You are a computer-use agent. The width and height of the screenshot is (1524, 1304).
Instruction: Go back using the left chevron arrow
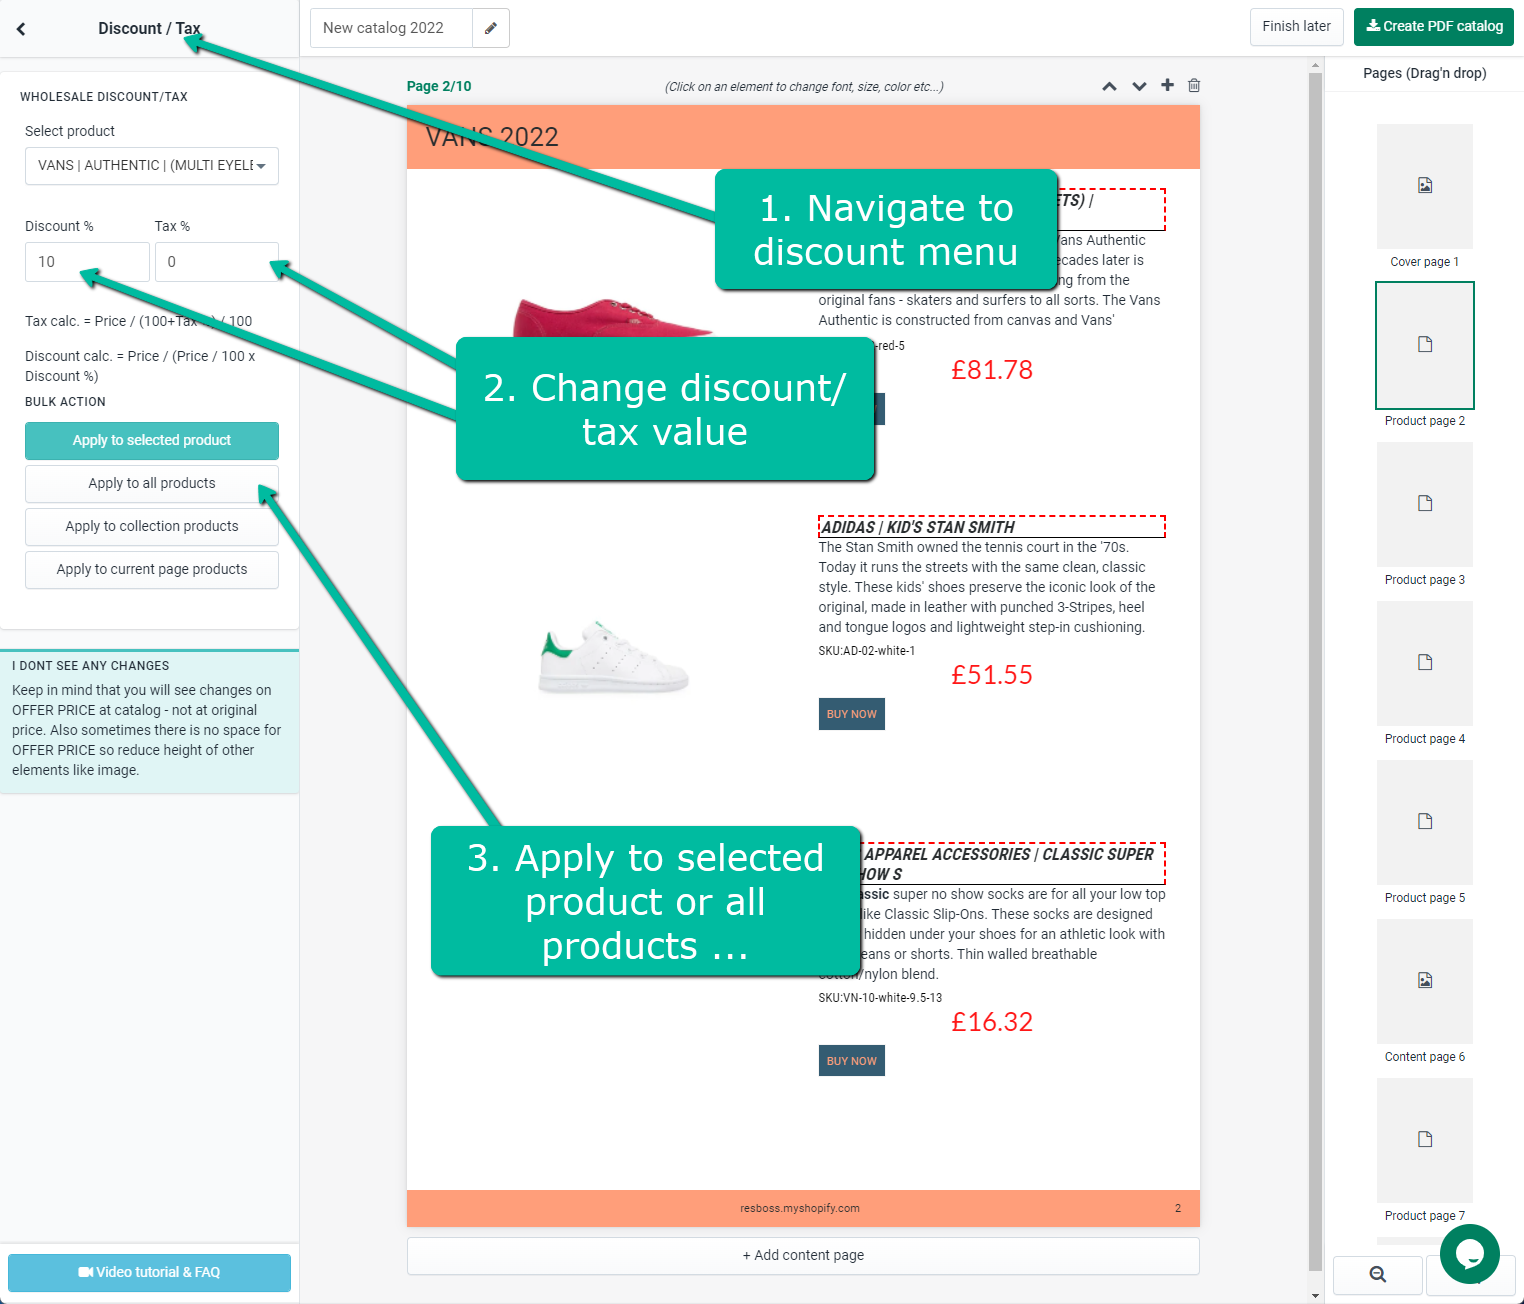tap(21, 29)
